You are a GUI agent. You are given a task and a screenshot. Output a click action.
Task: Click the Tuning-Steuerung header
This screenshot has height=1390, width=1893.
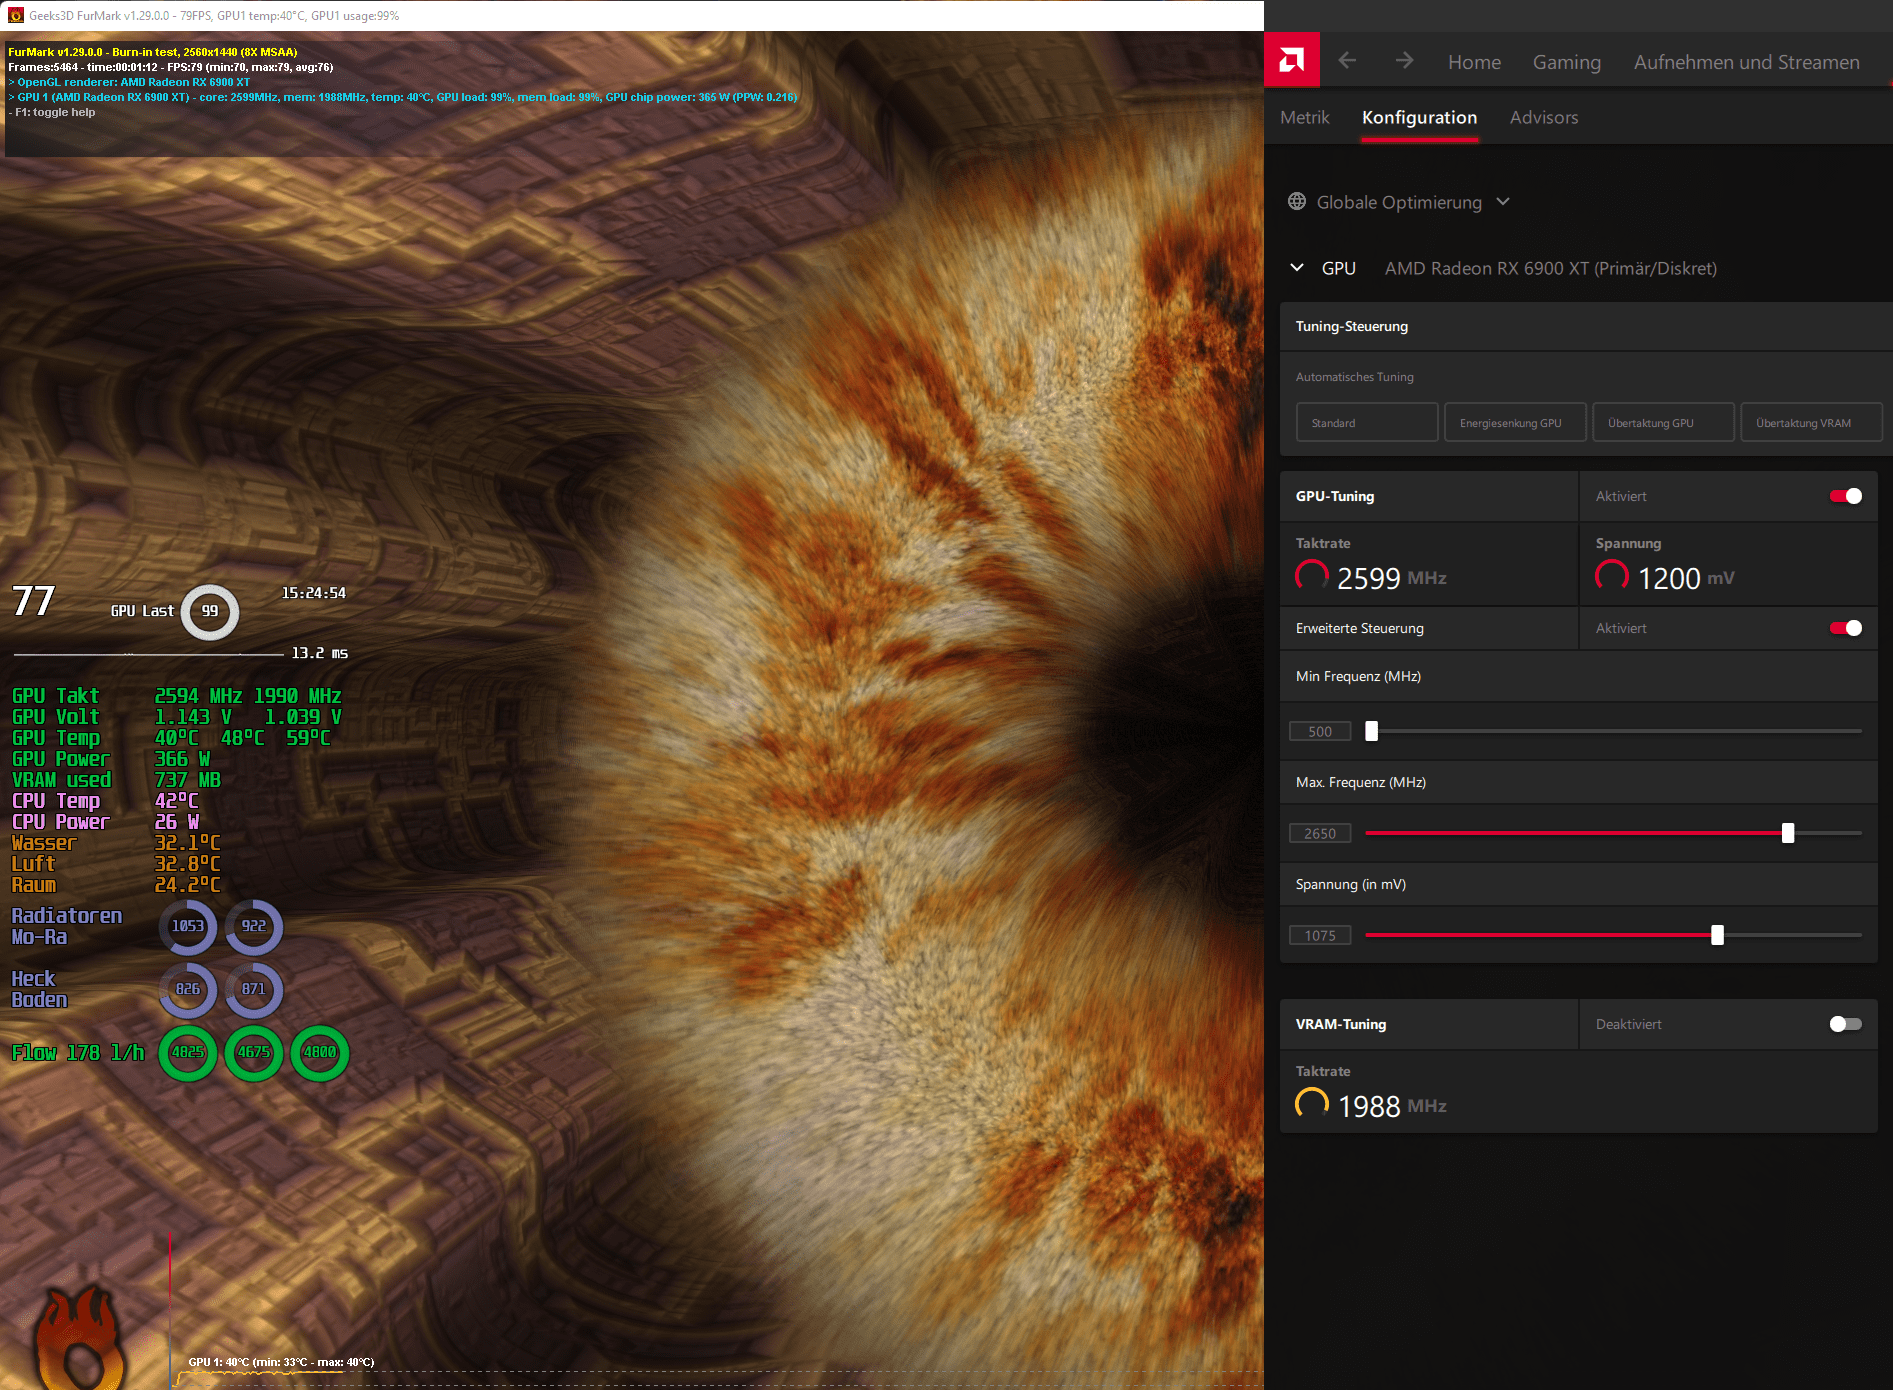[1586, 326]
